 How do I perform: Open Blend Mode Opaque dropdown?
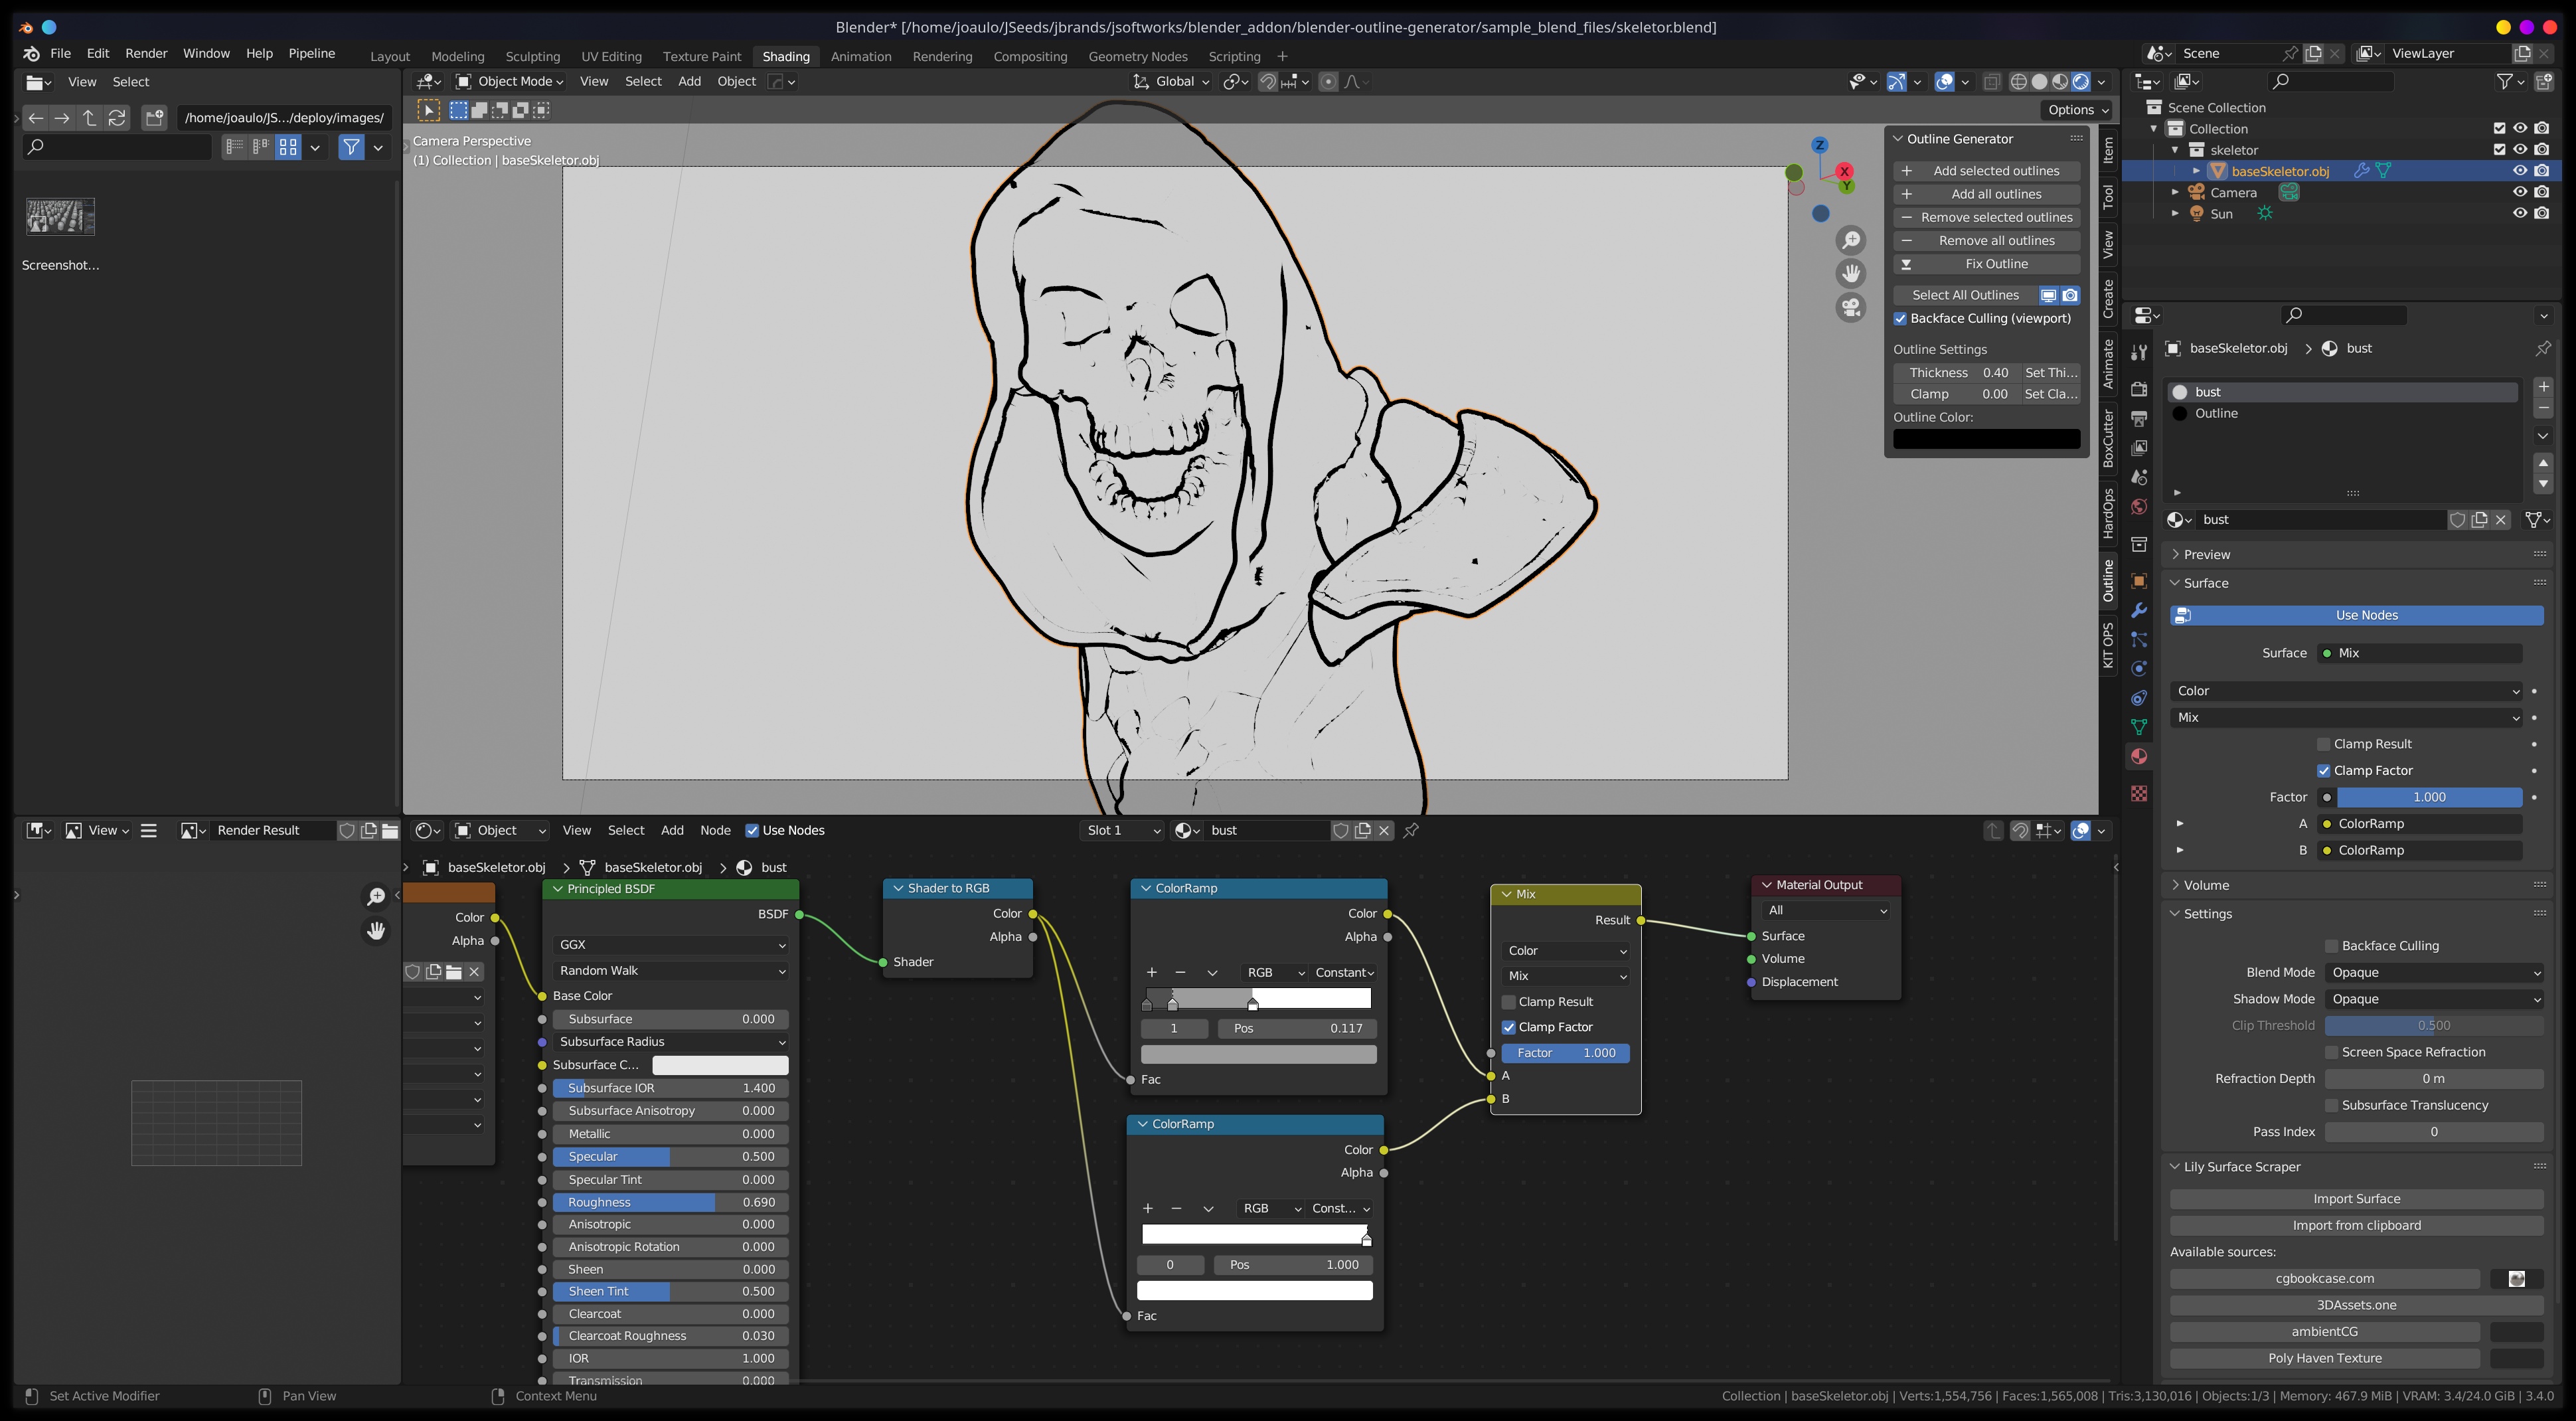[2434, 973]
